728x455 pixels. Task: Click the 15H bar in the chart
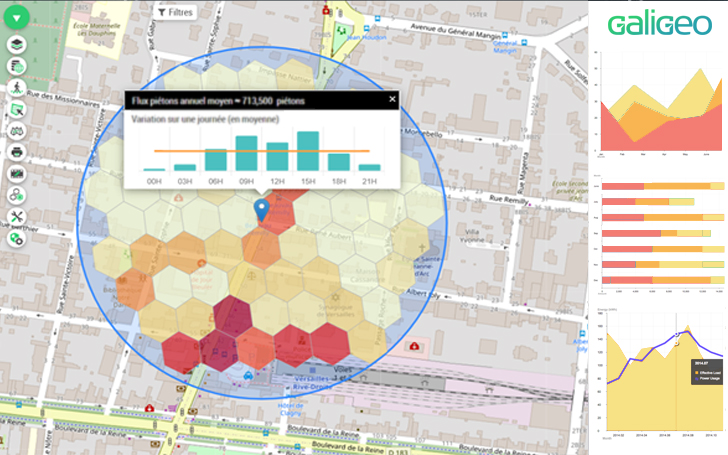point(308,151)
